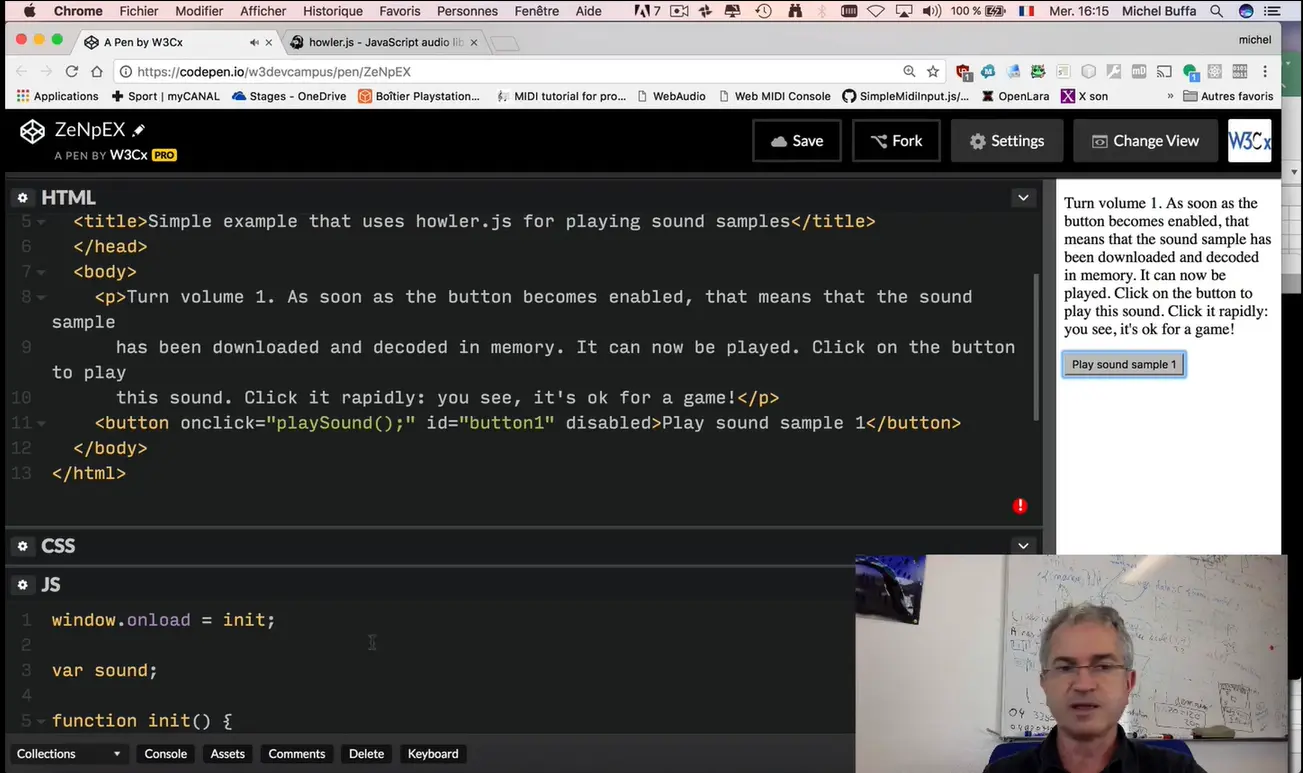Open WebAudio bookmark

(670, 96)
